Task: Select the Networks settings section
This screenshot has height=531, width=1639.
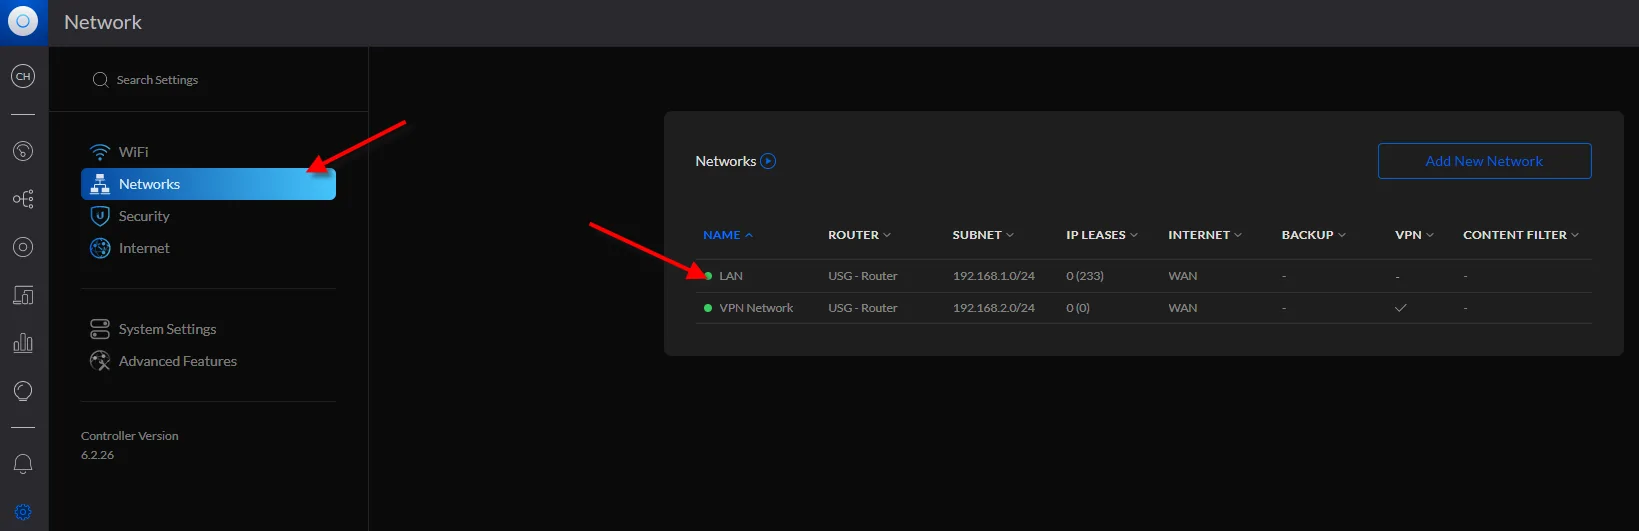Action: click(208, 184)
